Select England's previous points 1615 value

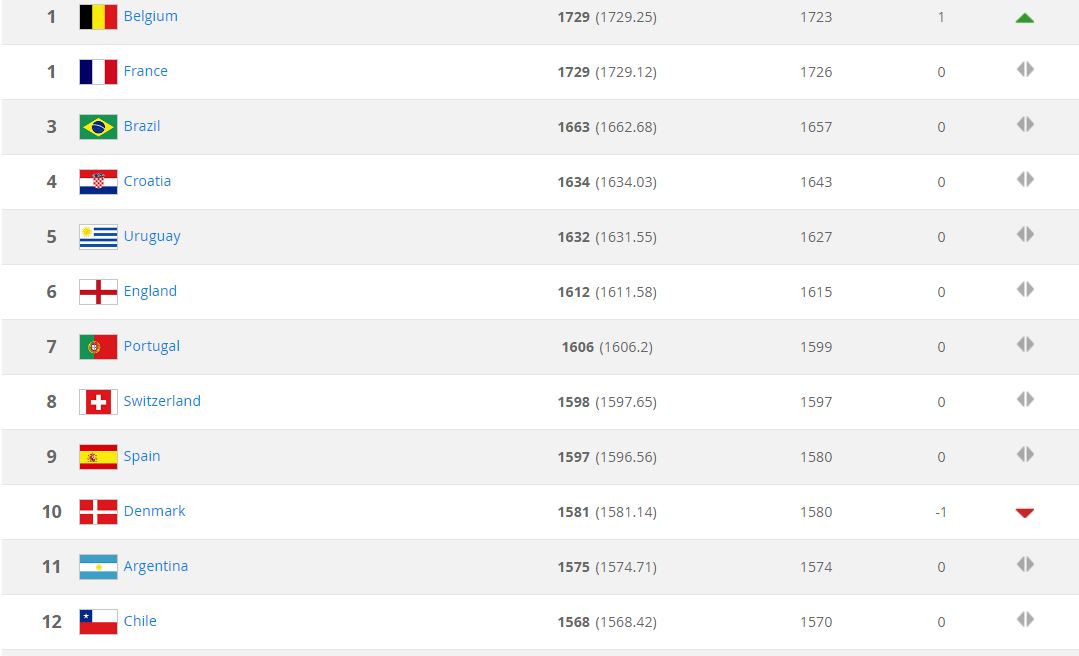pos(816,292)
